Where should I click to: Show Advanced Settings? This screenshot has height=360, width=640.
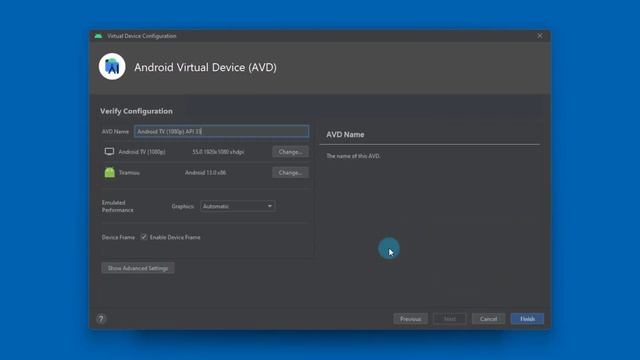tap(138, 268)
